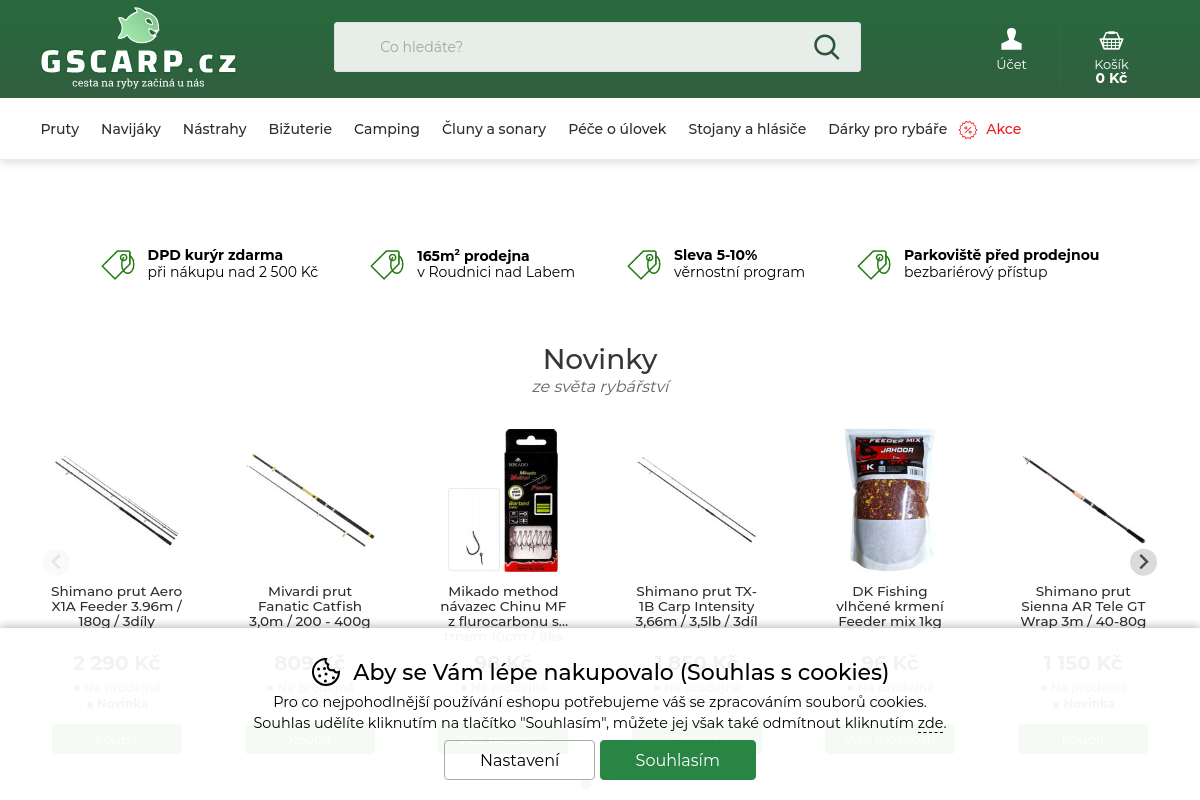Click the Akce percent discount icon
Image resolution: width=1200 pixels, height=800 pixels.
pos(968,130)
